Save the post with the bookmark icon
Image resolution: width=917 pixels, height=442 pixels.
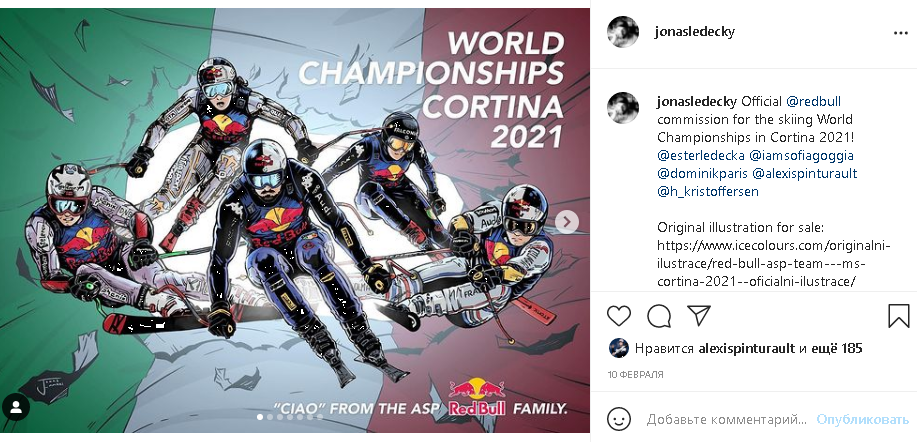899,316
